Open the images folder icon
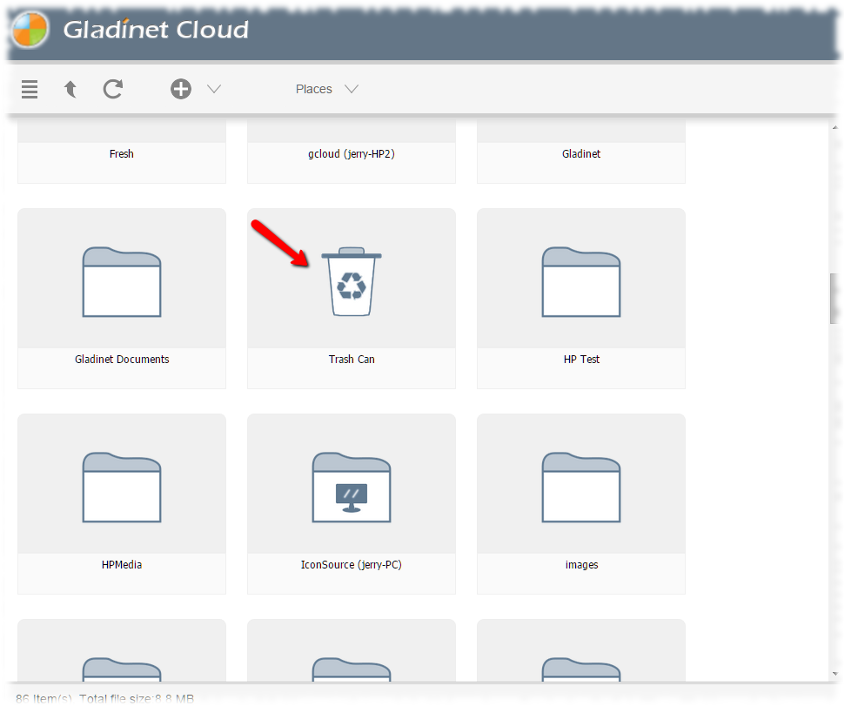844x705 pixels. tap(581, 487)
